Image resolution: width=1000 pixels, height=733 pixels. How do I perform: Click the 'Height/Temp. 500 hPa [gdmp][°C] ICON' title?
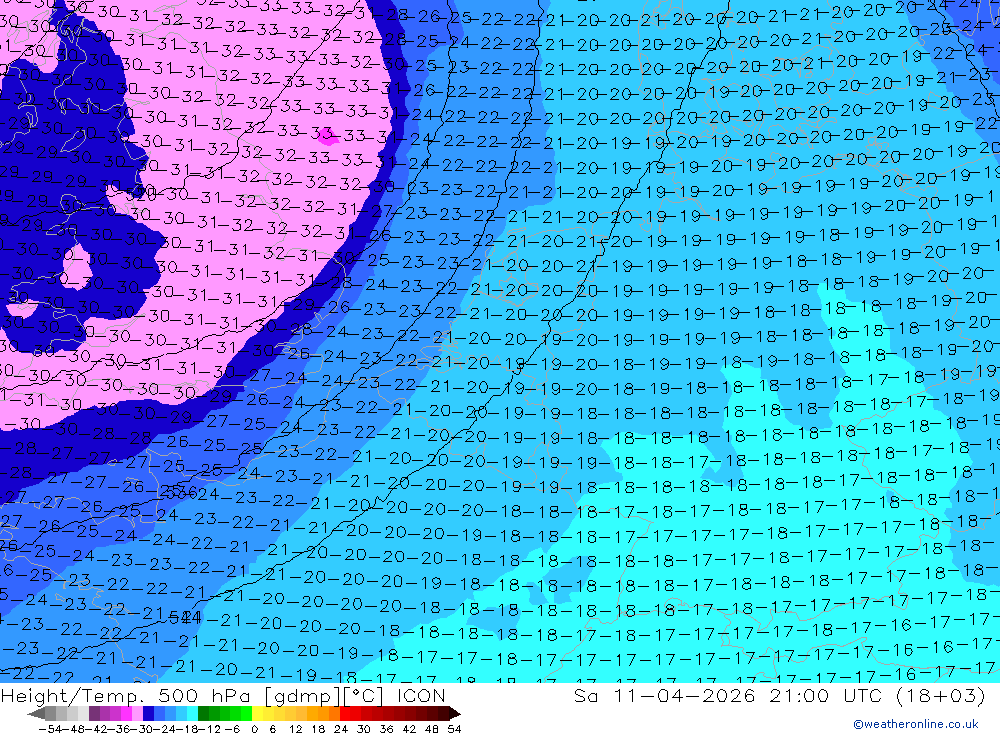click(223, 695)
